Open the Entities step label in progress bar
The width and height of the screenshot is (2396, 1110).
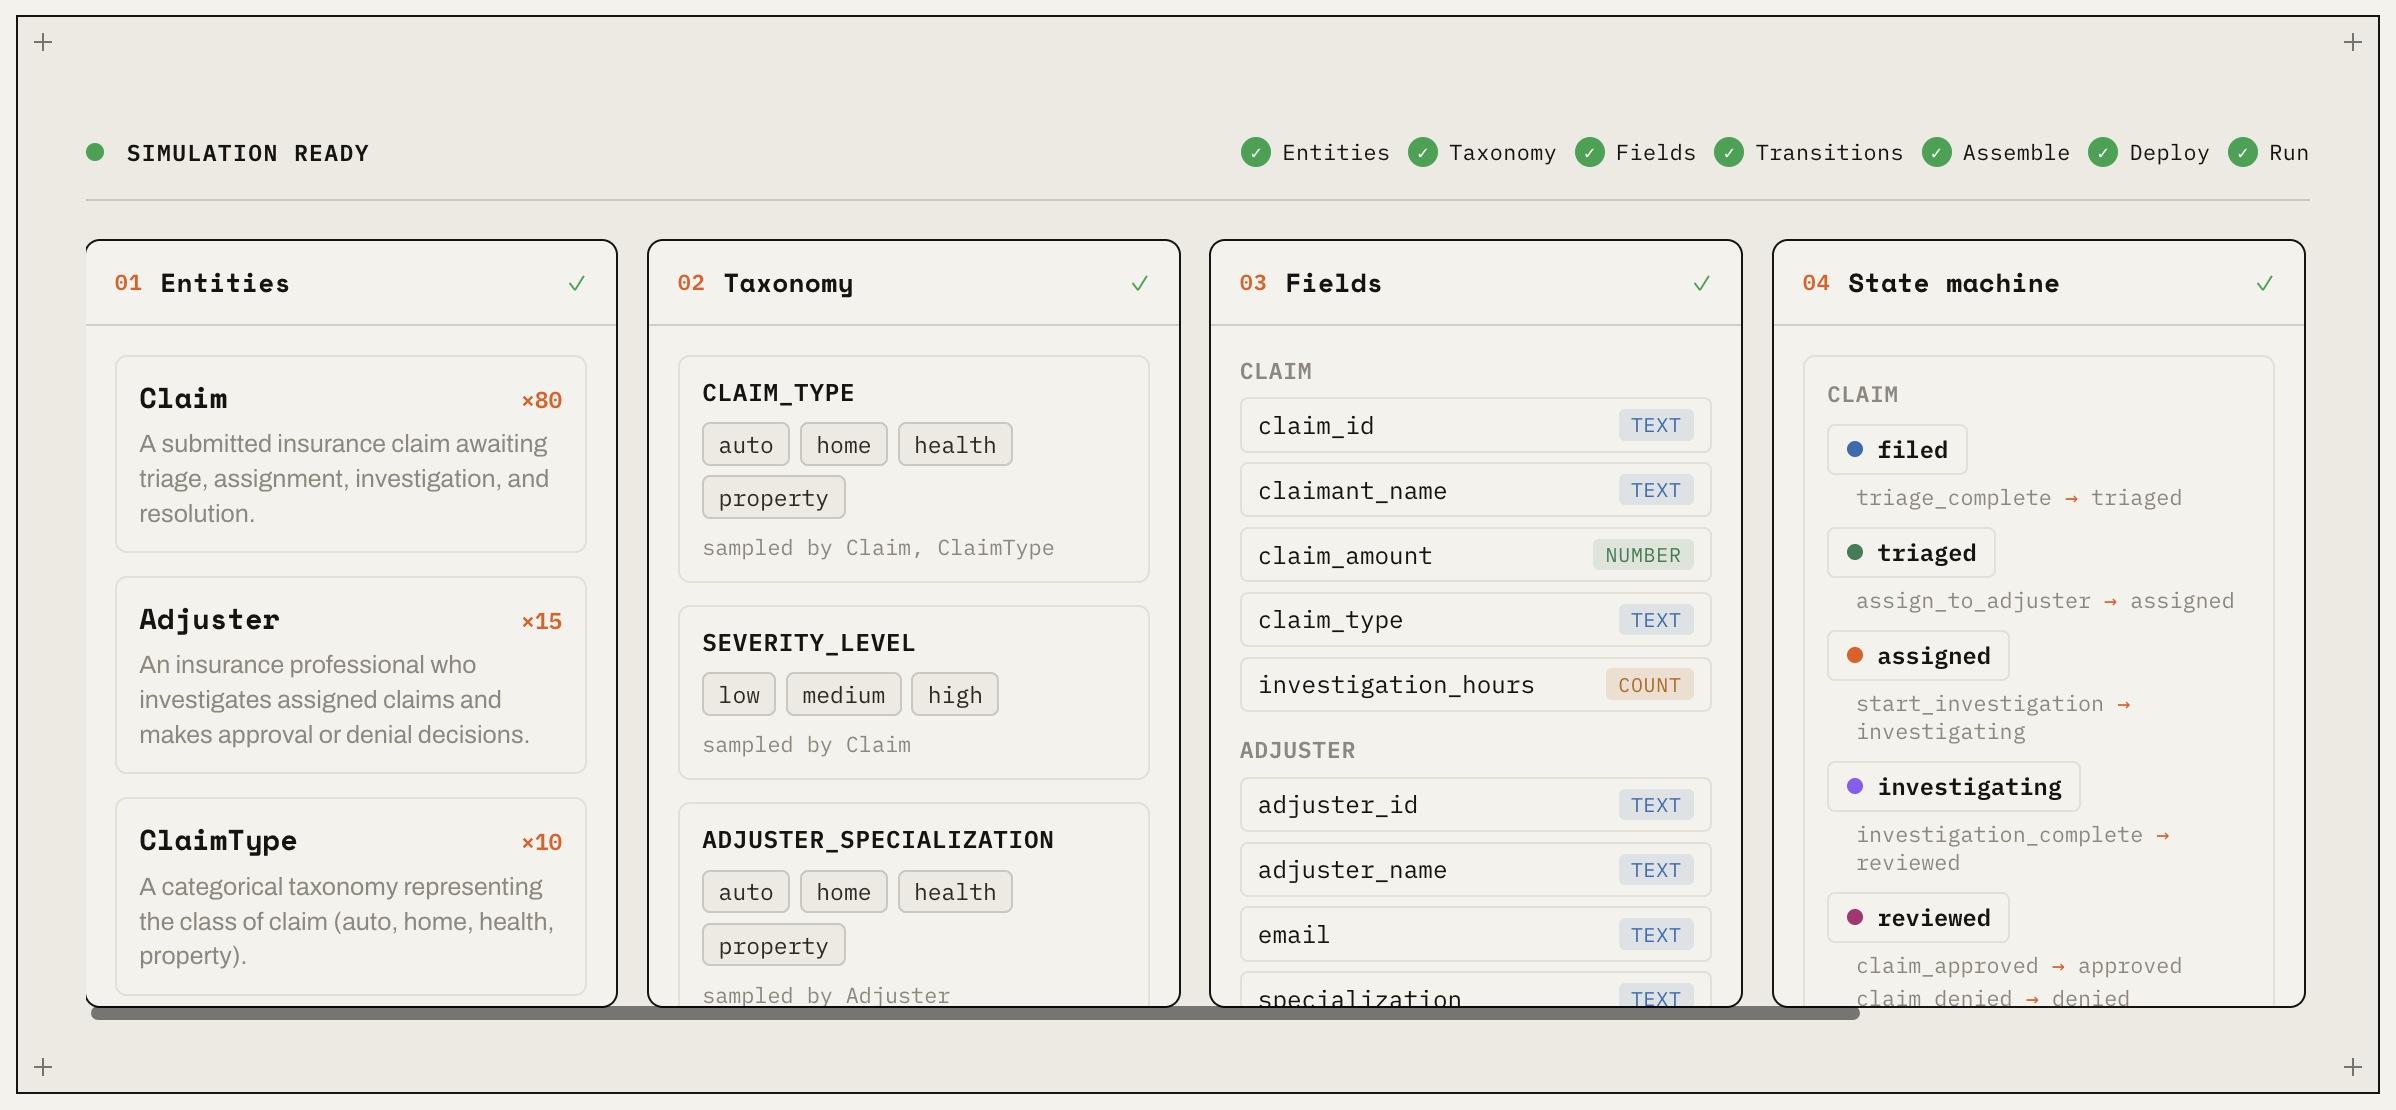coord(1335,153)
